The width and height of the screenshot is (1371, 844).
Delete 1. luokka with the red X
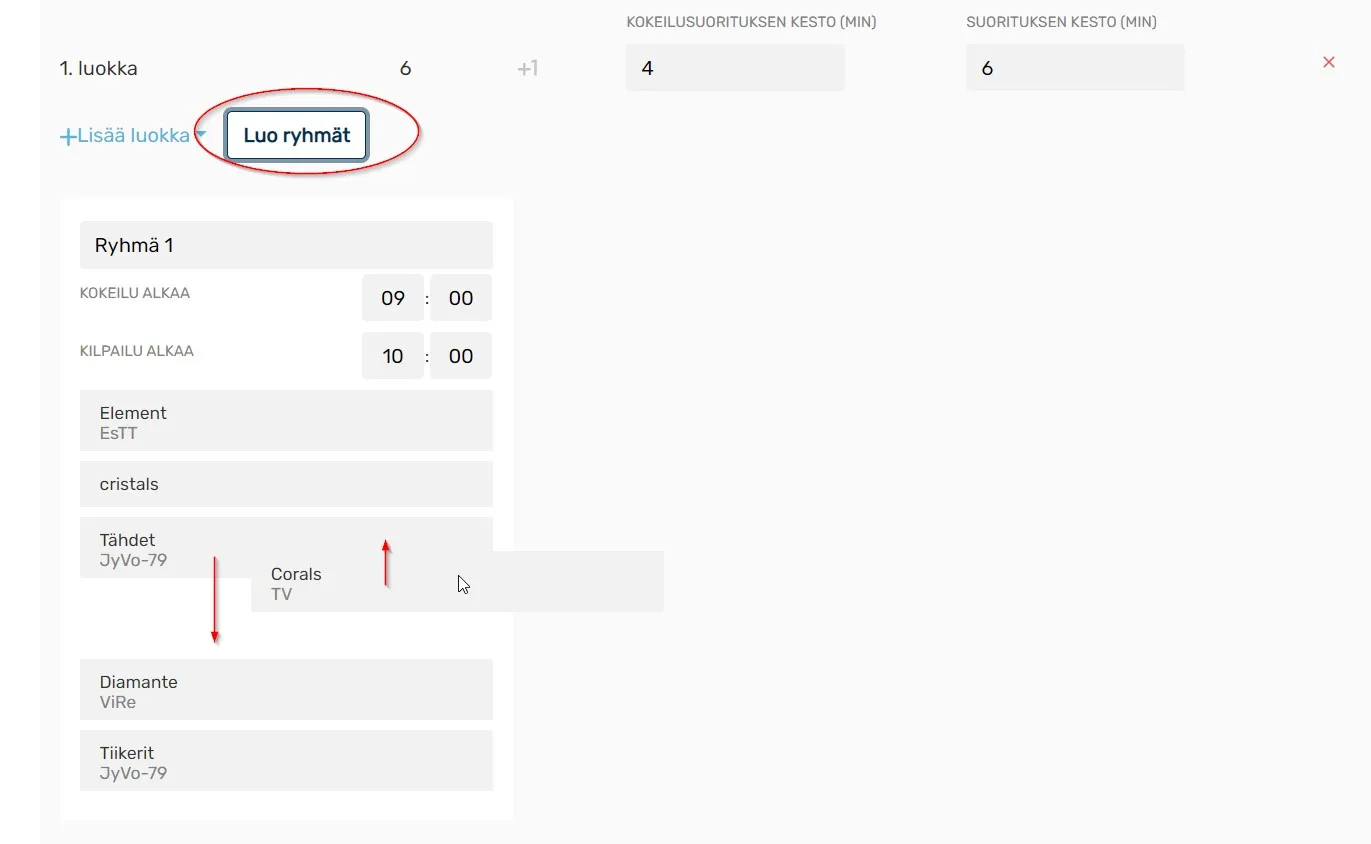pos(1329,62)
